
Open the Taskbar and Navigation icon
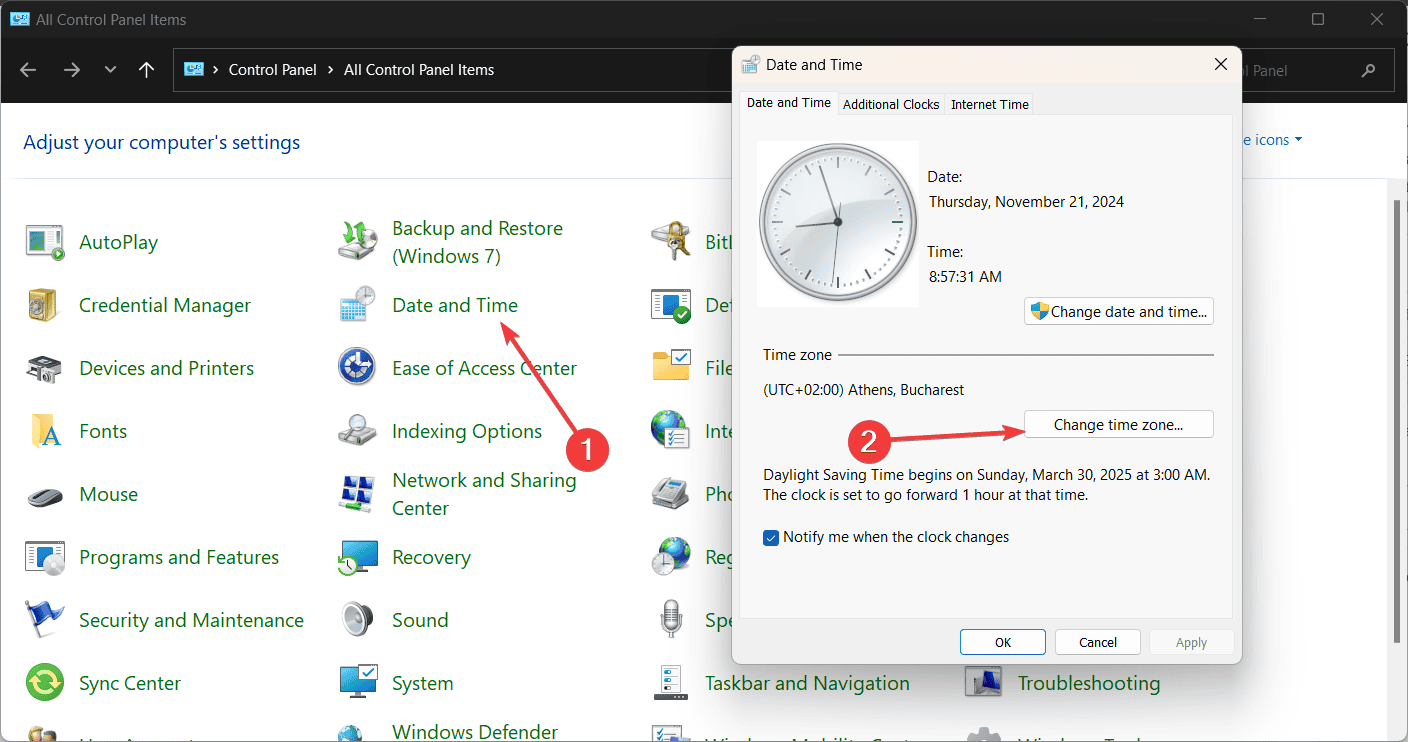point(670,683)
